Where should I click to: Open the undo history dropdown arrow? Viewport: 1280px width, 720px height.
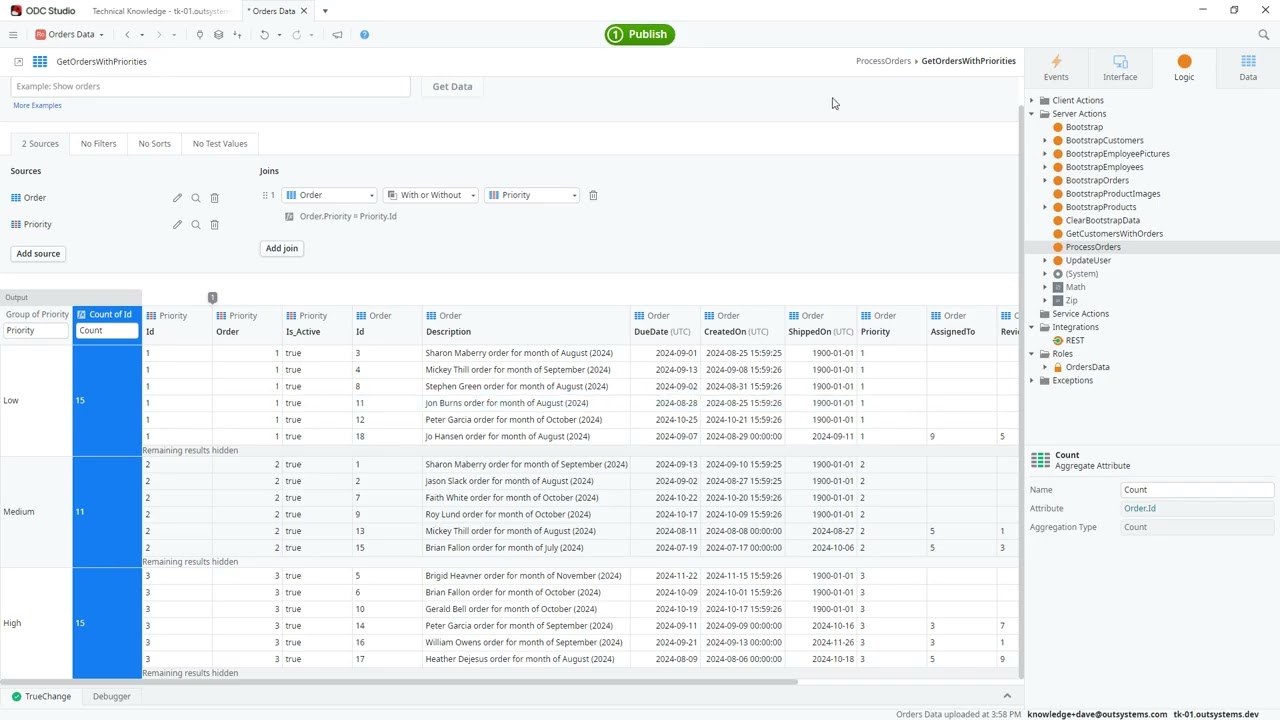tap(279, 35)
